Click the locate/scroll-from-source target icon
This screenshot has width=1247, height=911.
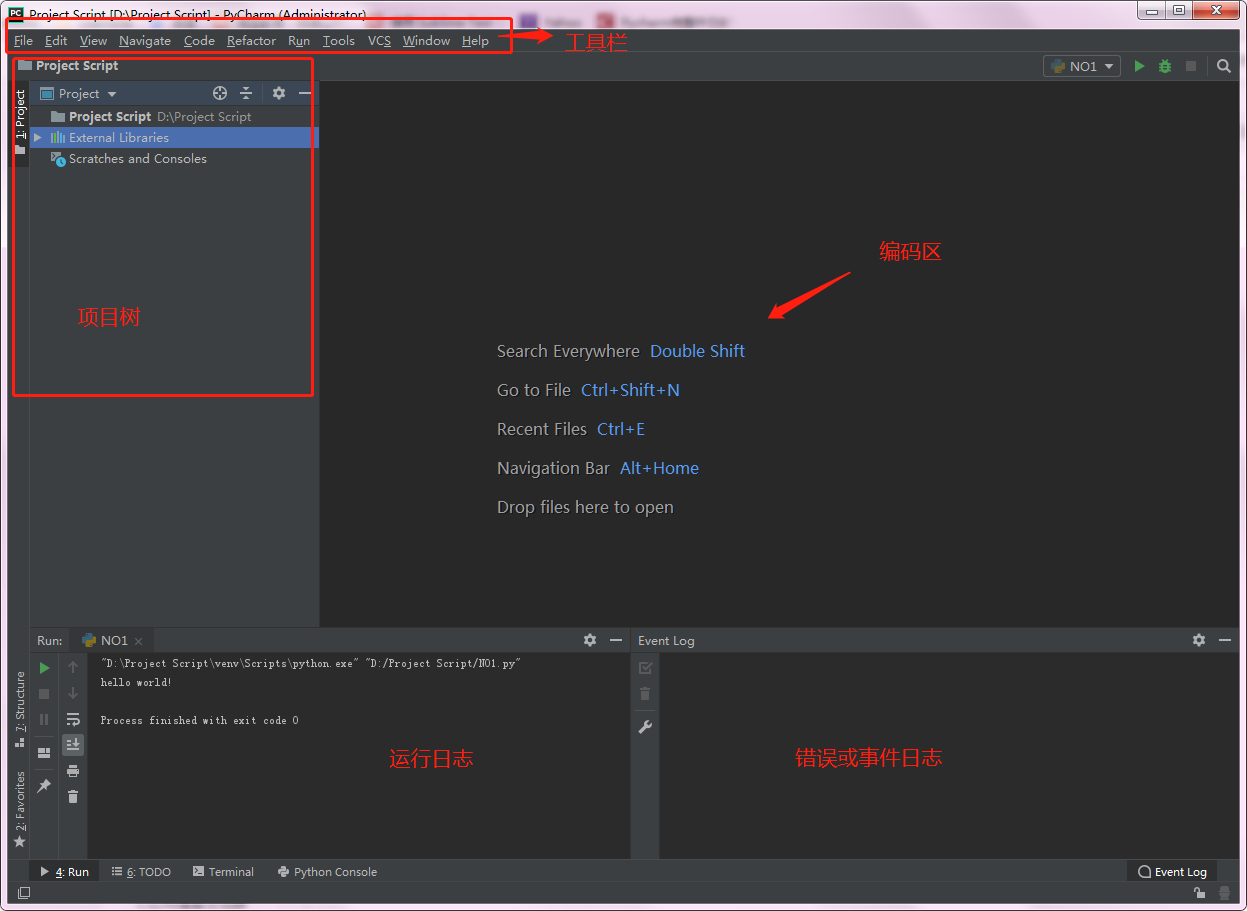tap(220, 93)
